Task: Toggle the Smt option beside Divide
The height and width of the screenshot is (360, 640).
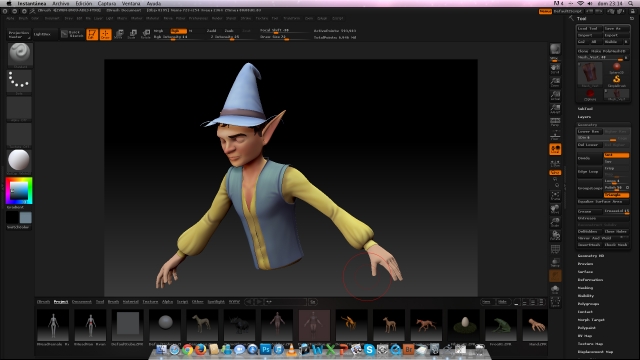Action: (616, 155)
